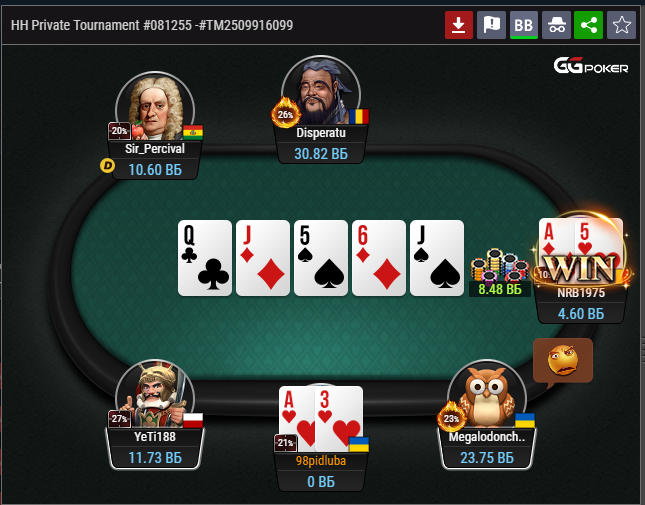This screenshot has height=505, width=645.
Task: Toggle the incognito hide-names icon
Action: pos(556,25)
